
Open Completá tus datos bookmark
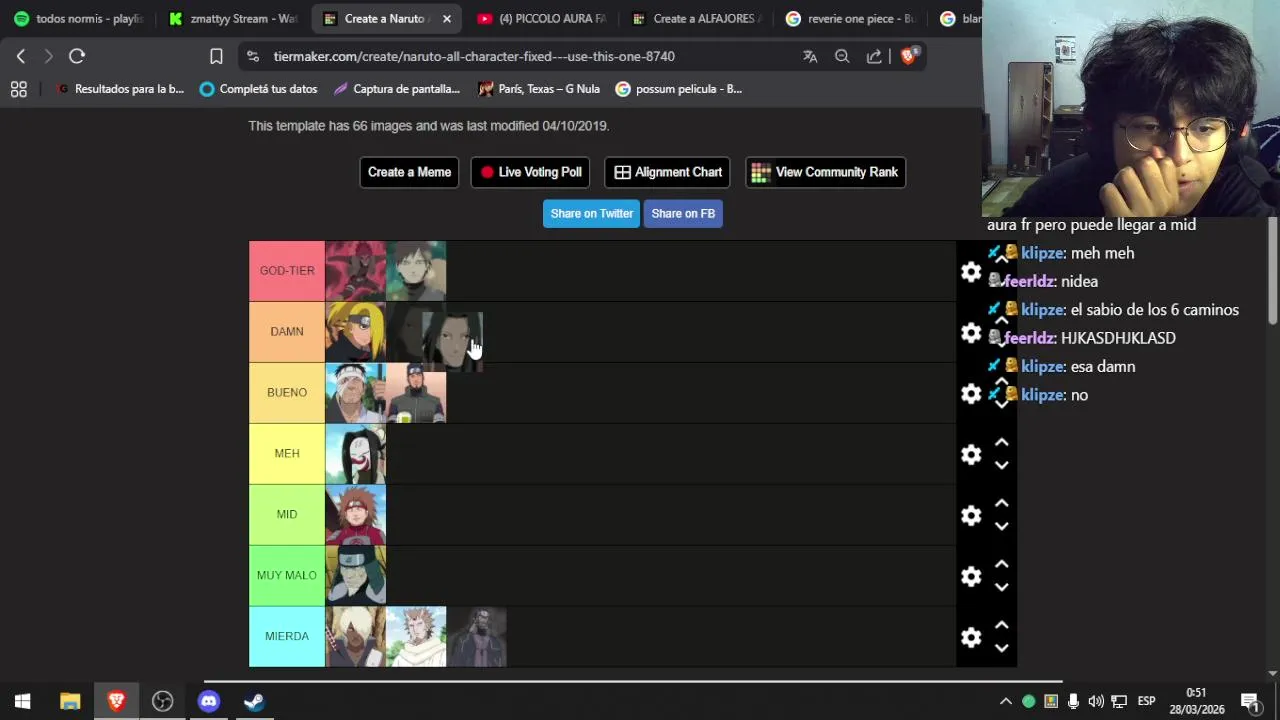coord(258,89)
